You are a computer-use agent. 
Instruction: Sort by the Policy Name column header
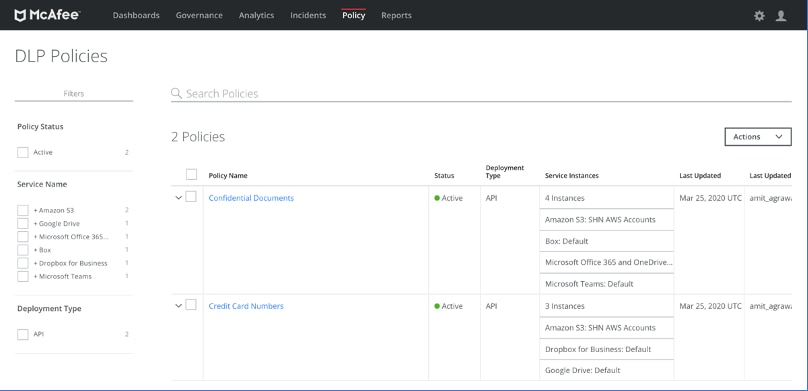pyautogui.click(x=228, y=176)
